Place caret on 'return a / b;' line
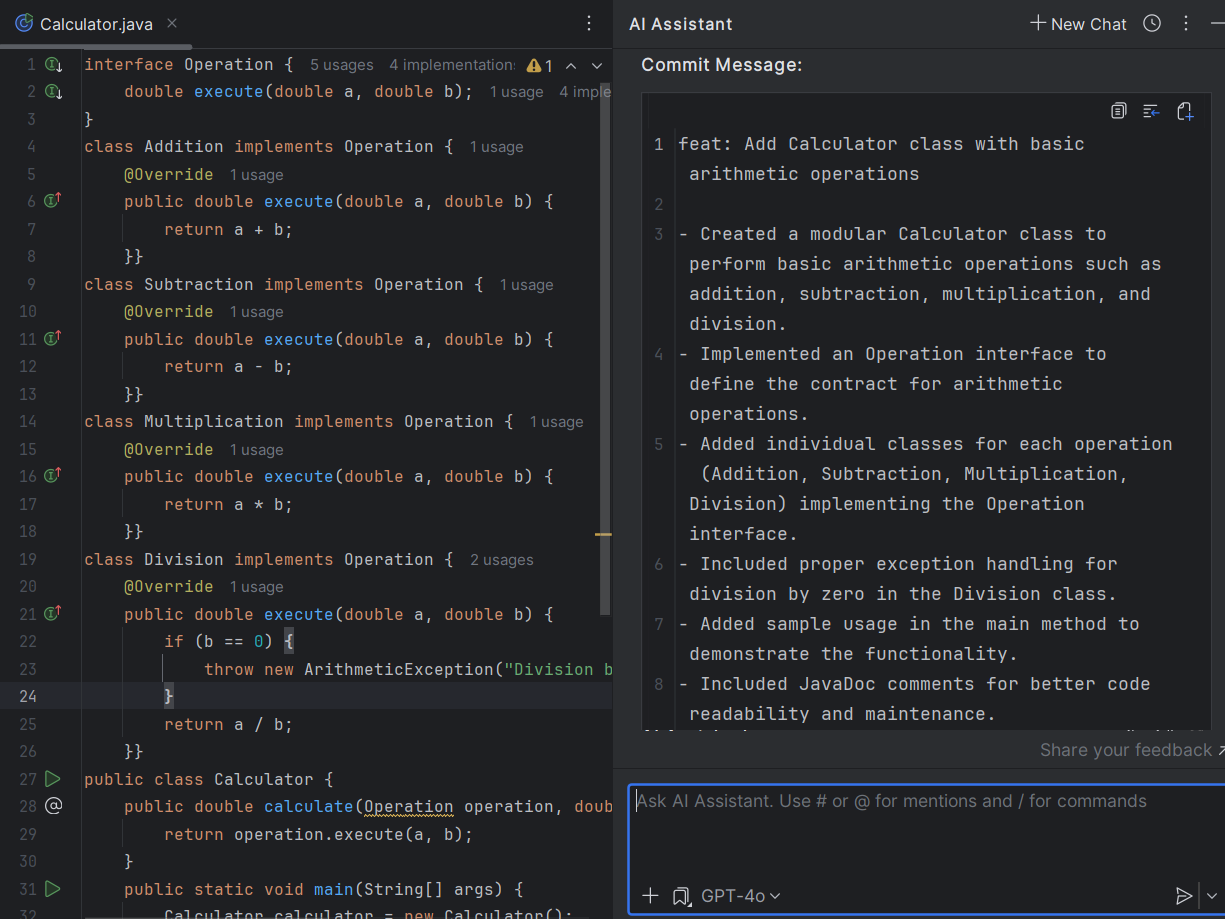Screen dimensions: 1225x919 (x=228, y=724)
